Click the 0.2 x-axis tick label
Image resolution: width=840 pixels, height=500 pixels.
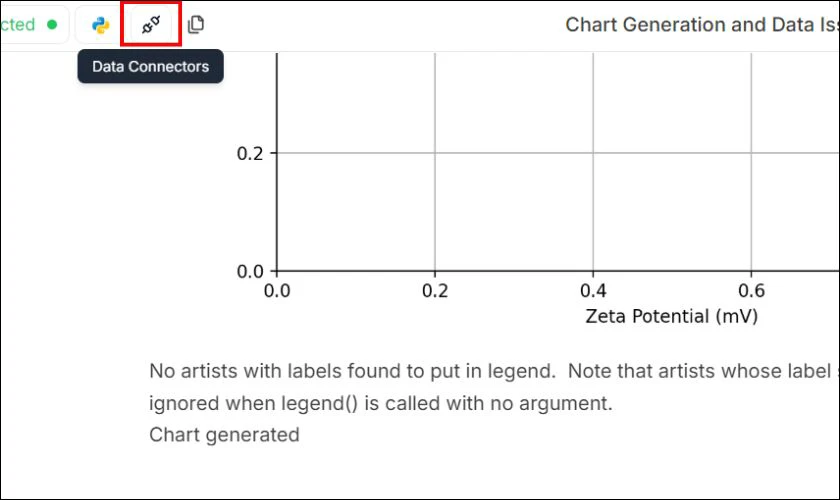[x=435, y=291]
